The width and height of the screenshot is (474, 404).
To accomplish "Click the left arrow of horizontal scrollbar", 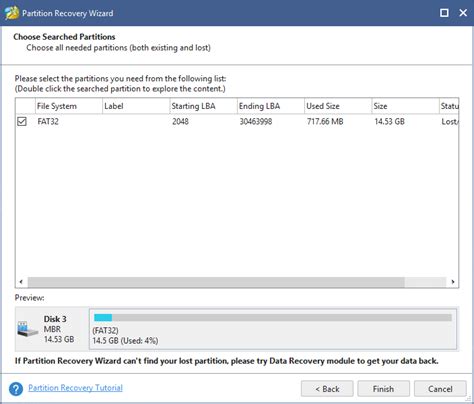I will (x=21, y=282).
